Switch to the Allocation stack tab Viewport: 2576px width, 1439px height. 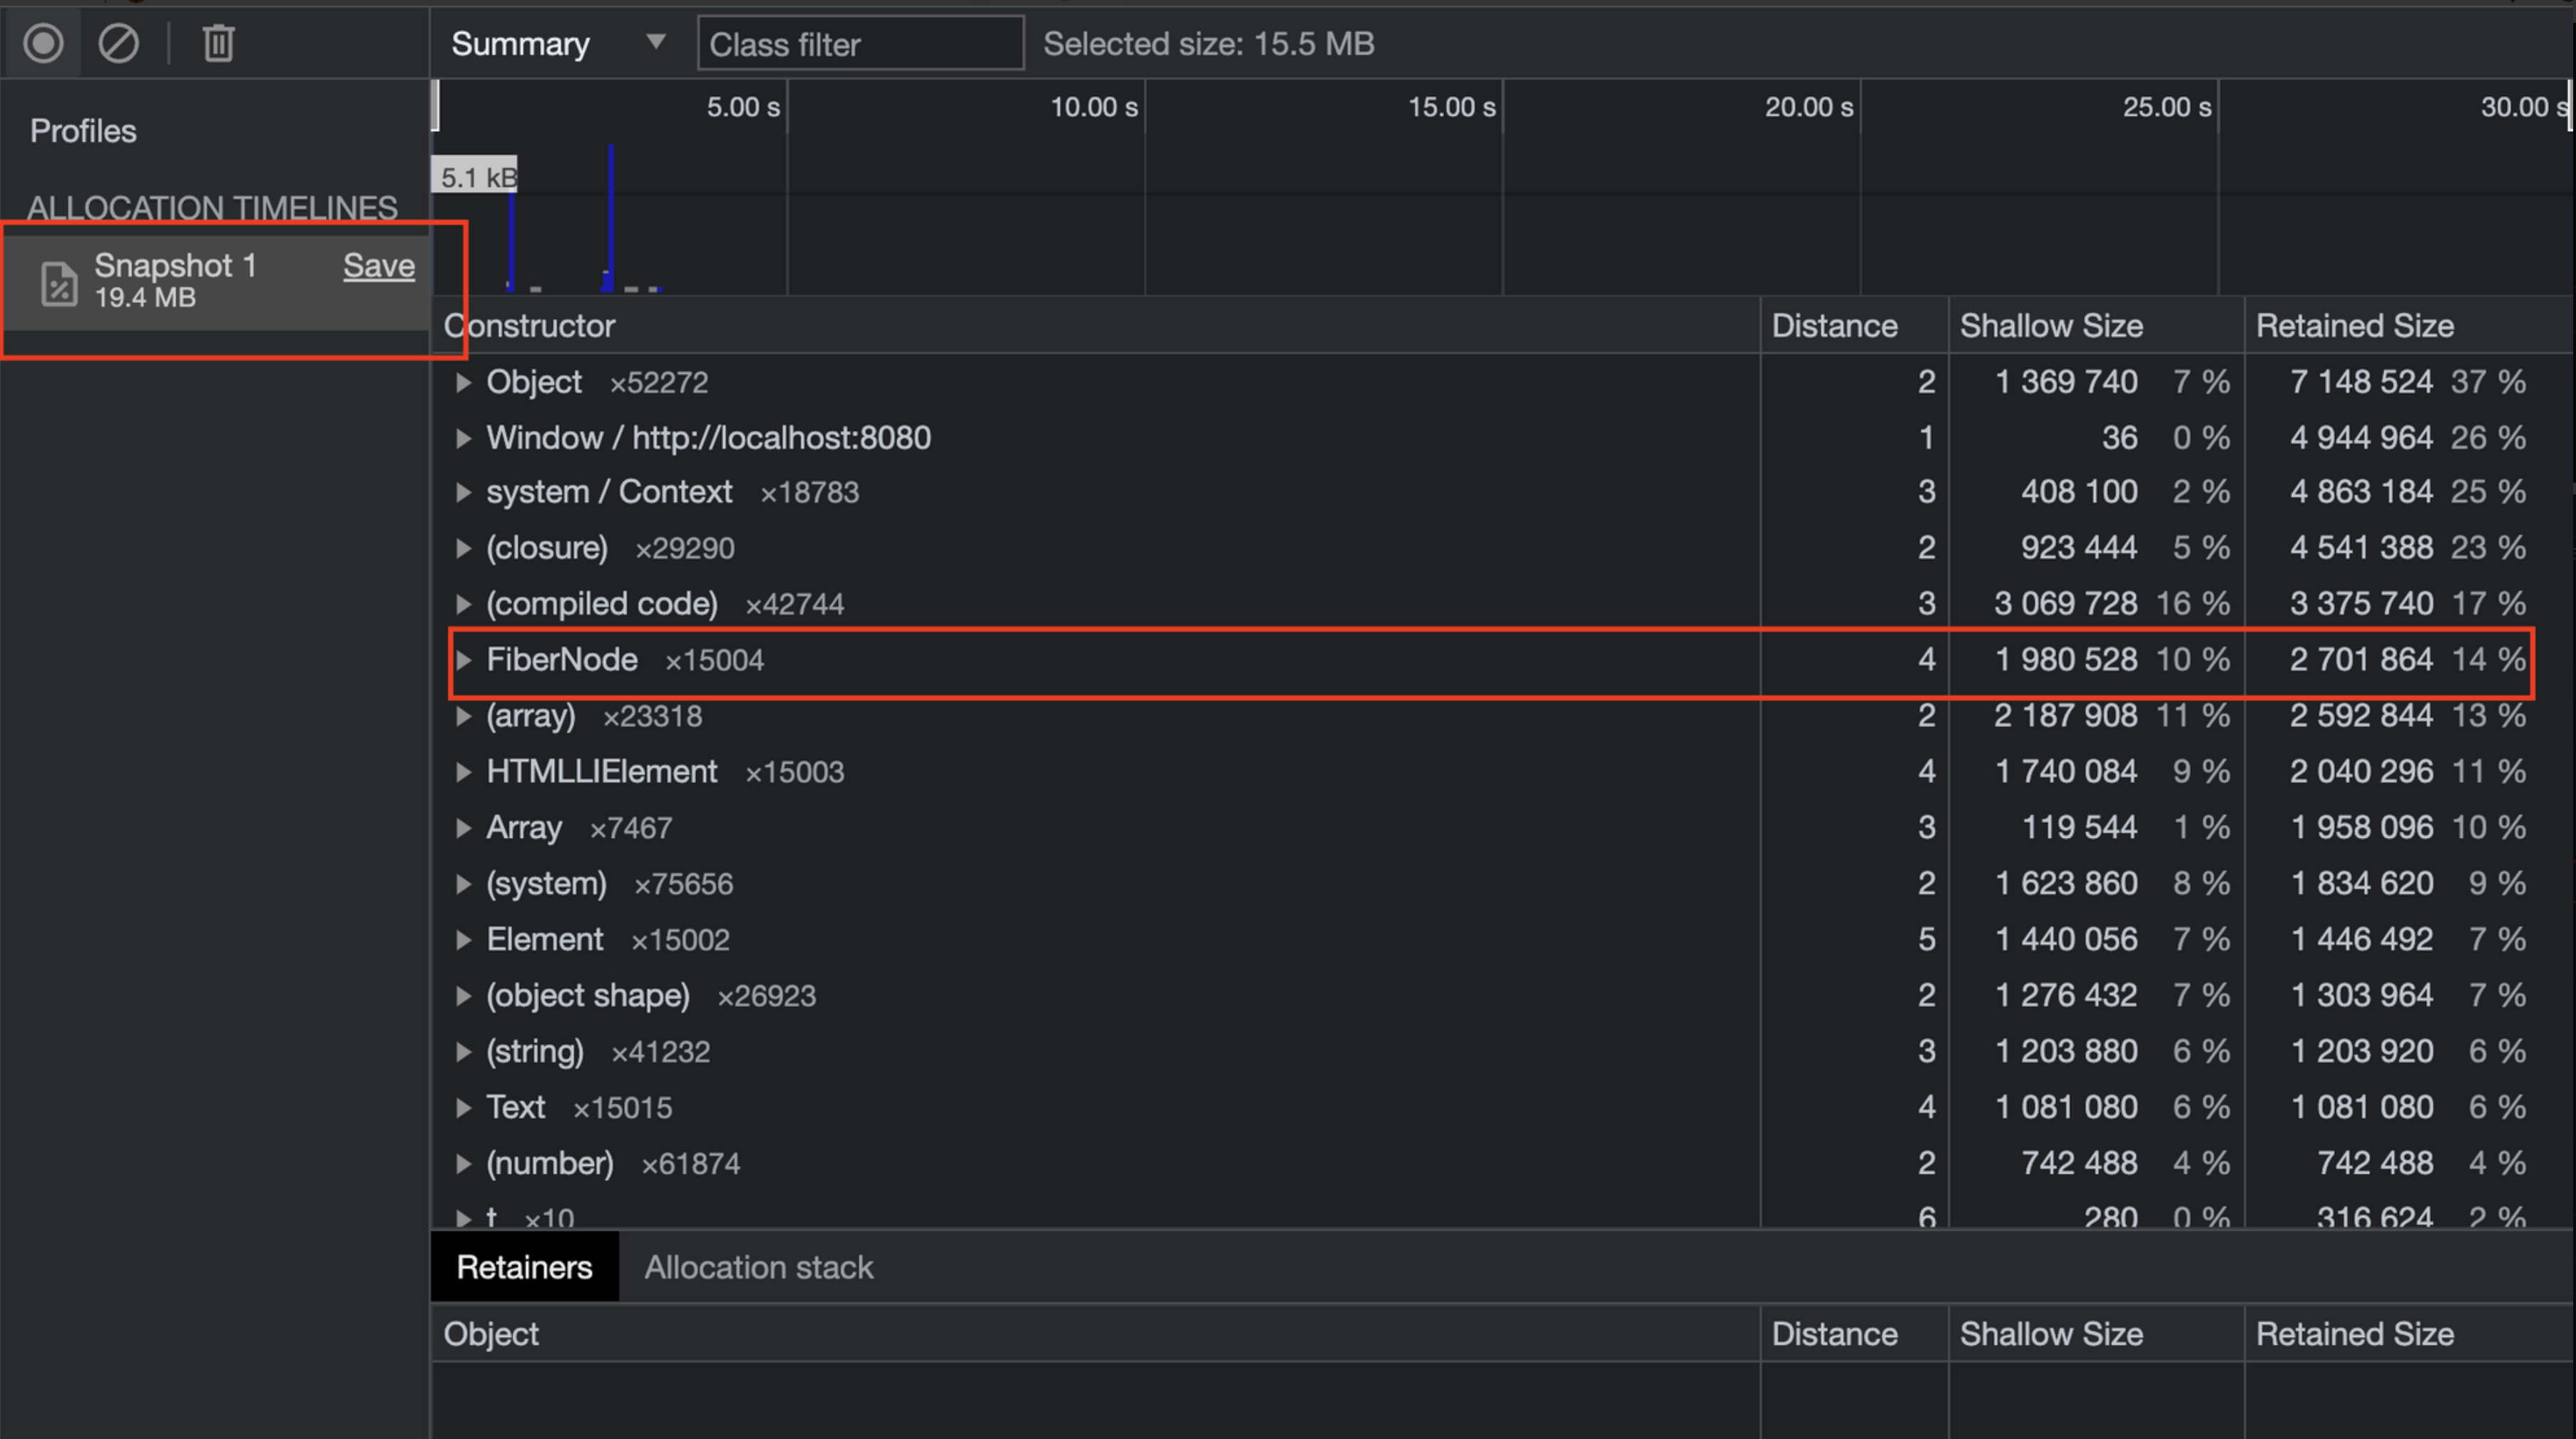(758, 1267)
